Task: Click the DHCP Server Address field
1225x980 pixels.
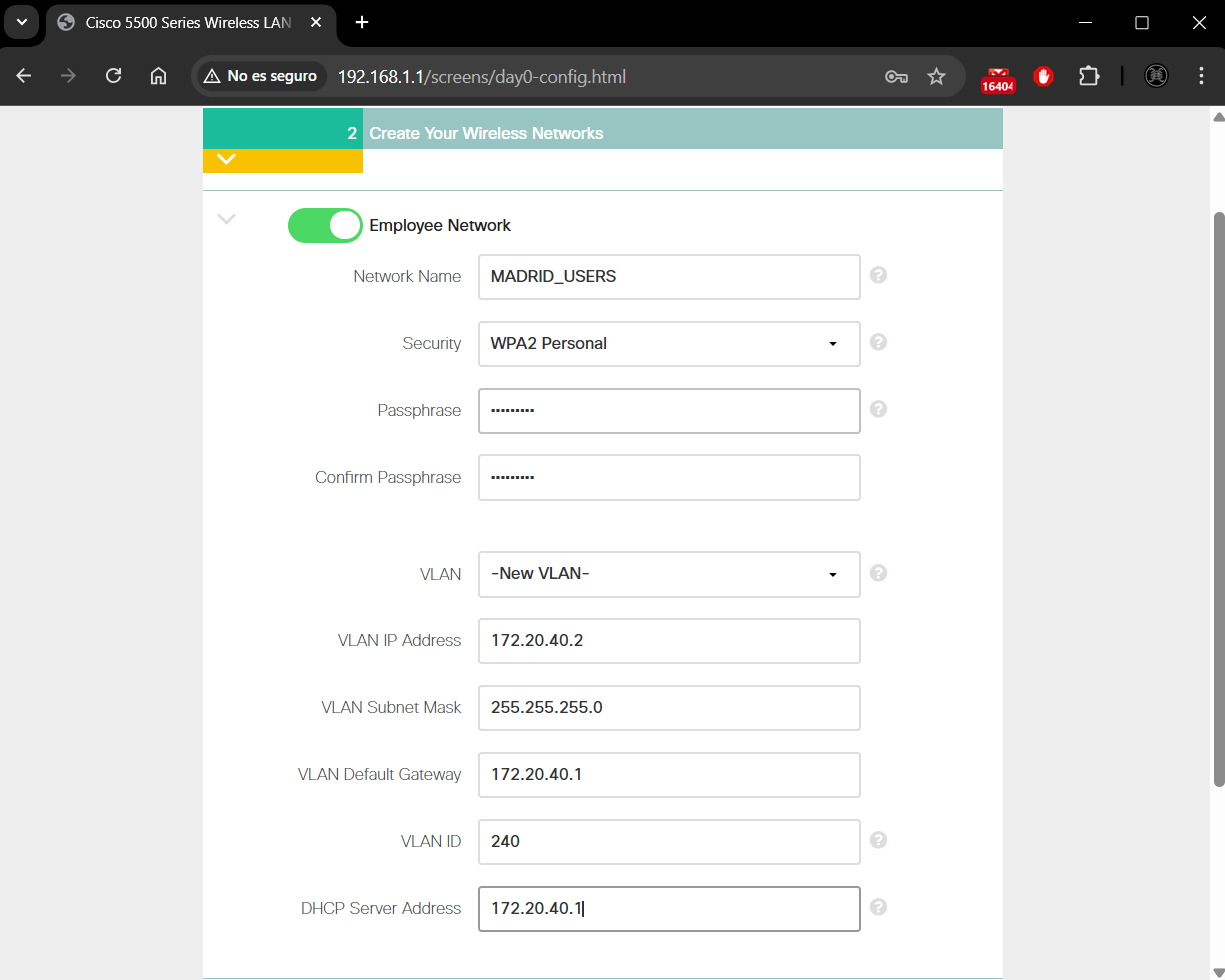Action: (x=669, y=909)
